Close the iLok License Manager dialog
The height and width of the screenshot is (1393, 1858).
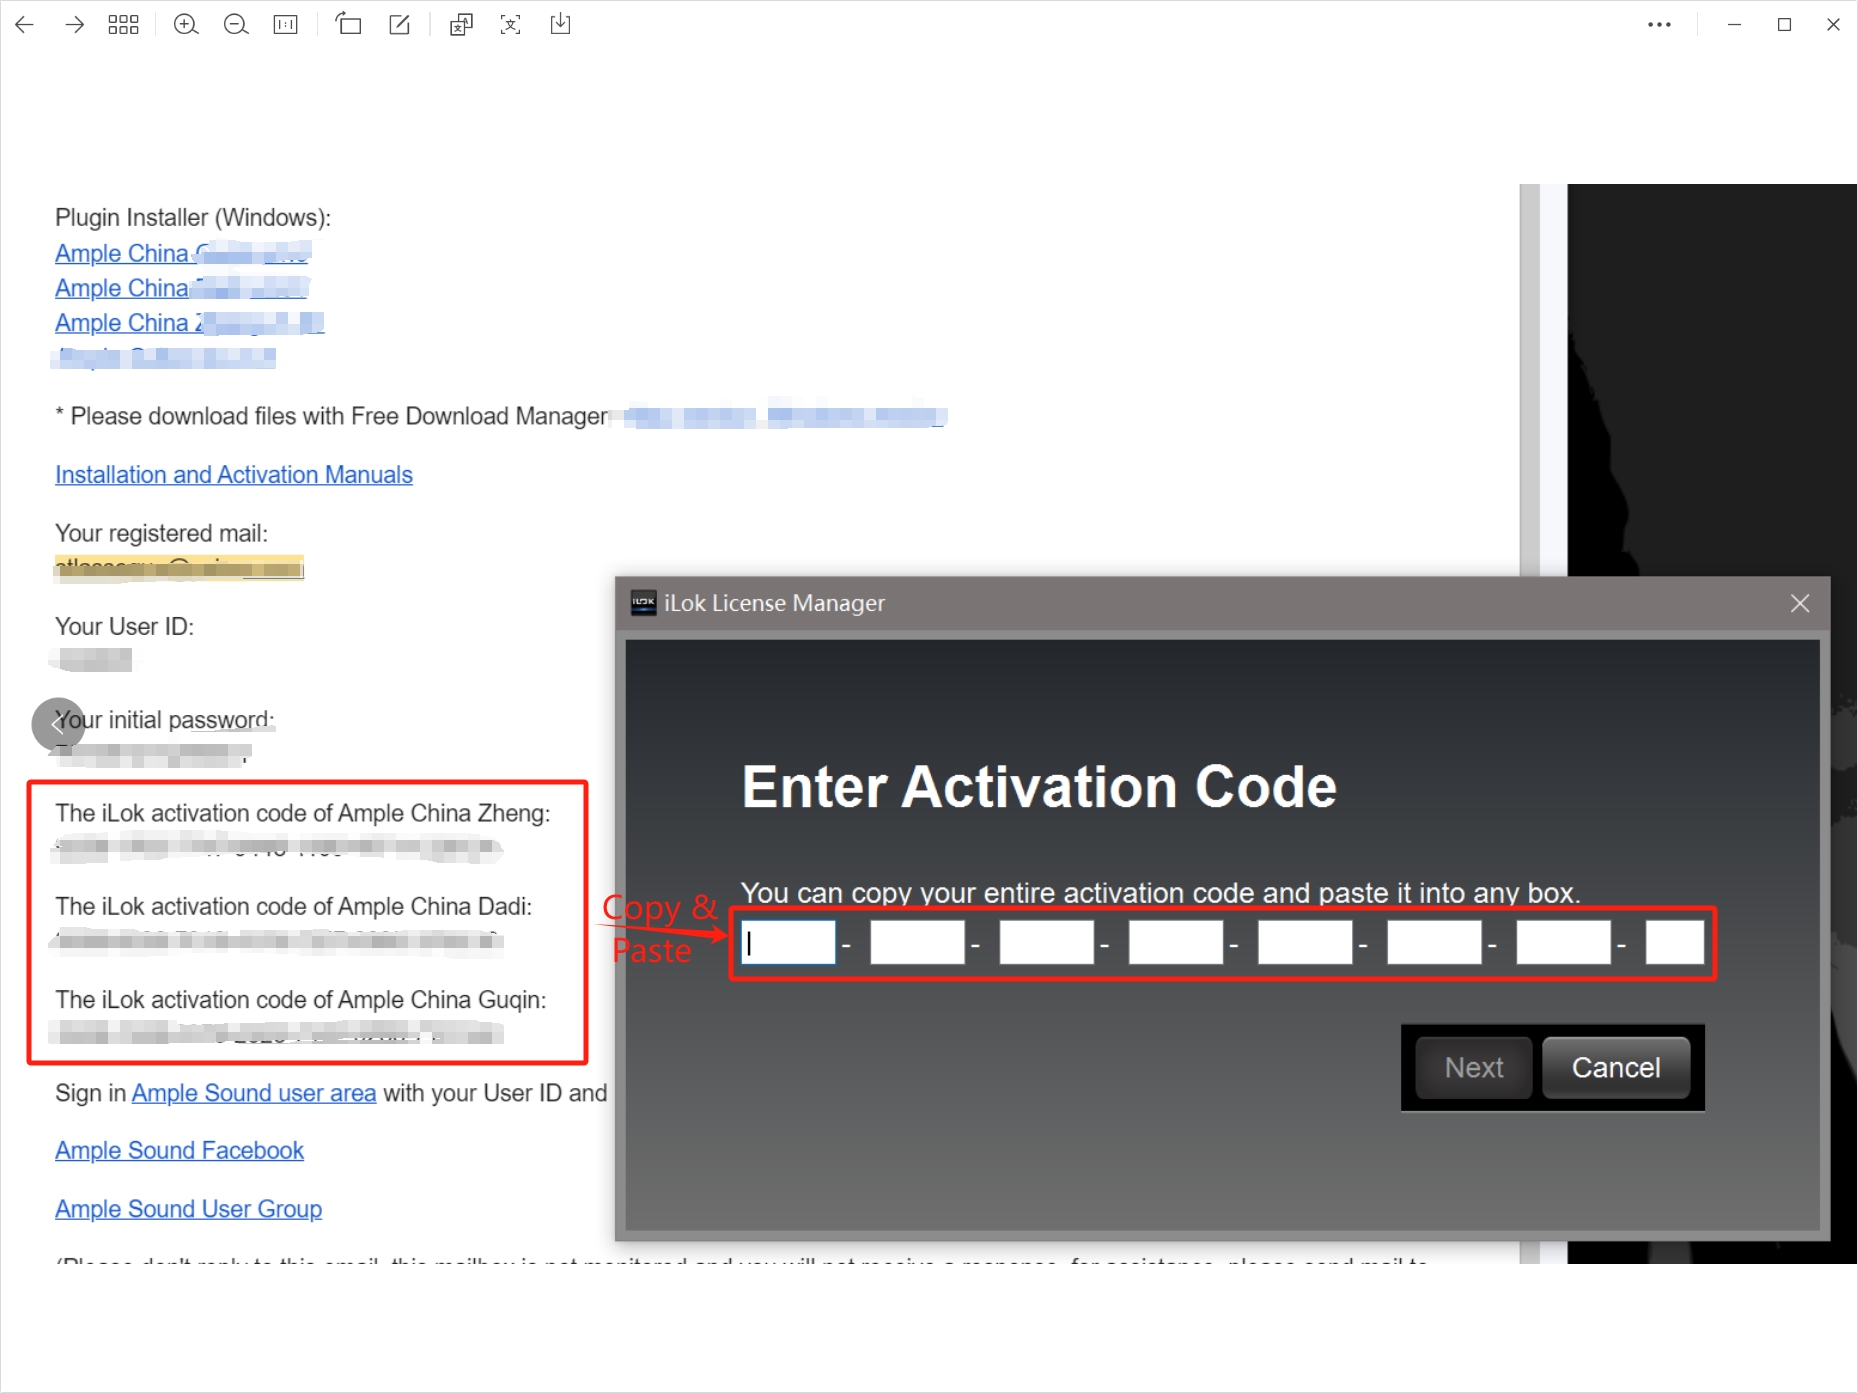1800,603
